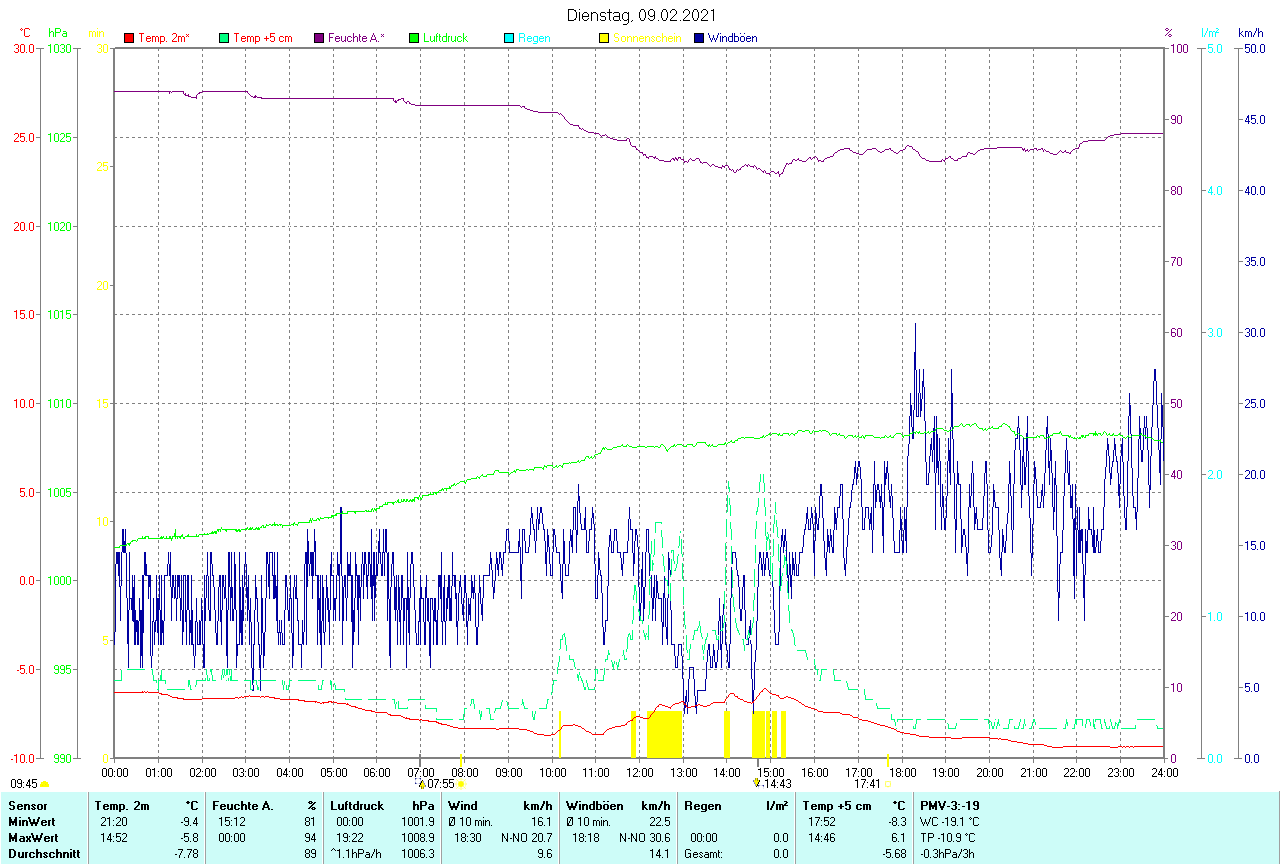Click the 'Temp. 2m' column header in the table
1280x864 pixels.
pyautogui.click(x=122, y=805)
